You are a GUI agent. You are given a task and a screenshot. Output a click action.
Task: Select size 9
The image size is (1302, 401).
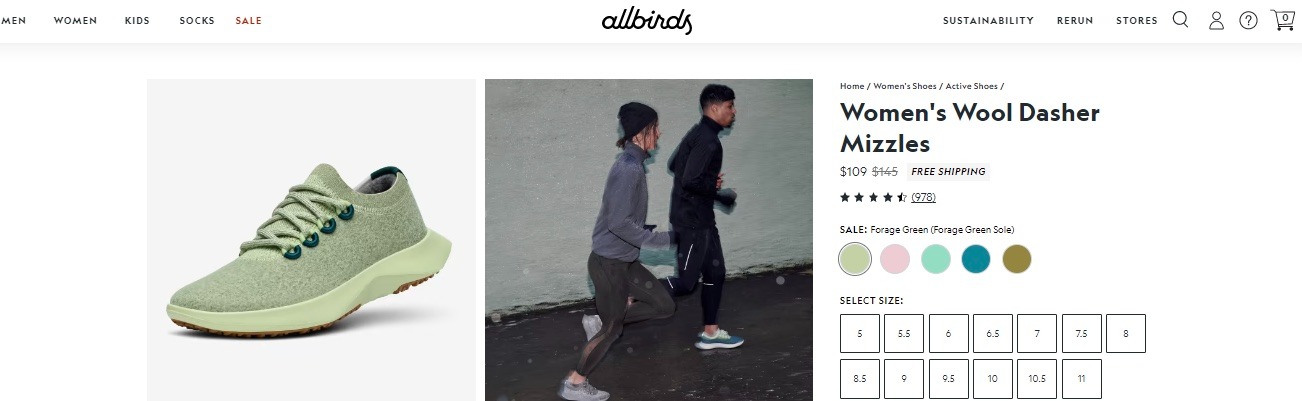904,378
